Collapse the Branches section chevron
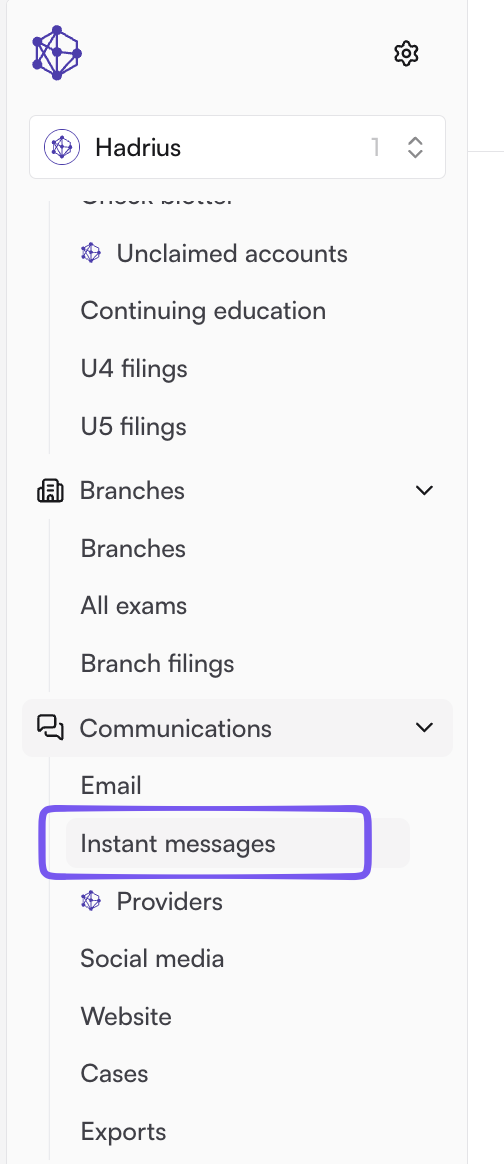 [425, 491]
